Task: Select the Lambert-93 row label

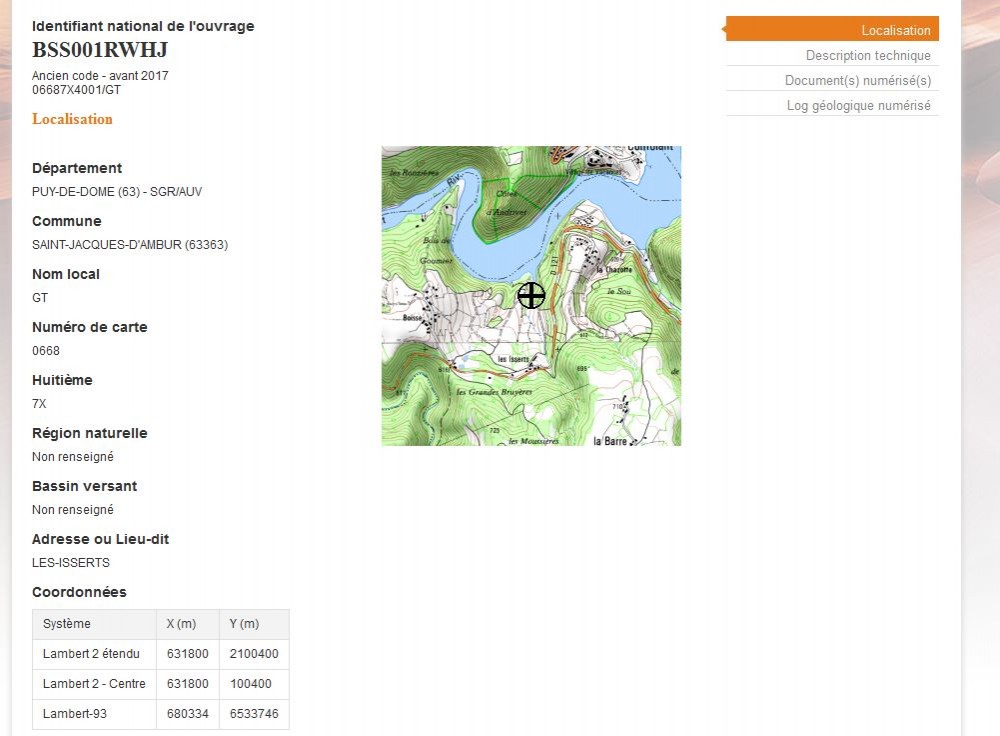Action: 75,714
